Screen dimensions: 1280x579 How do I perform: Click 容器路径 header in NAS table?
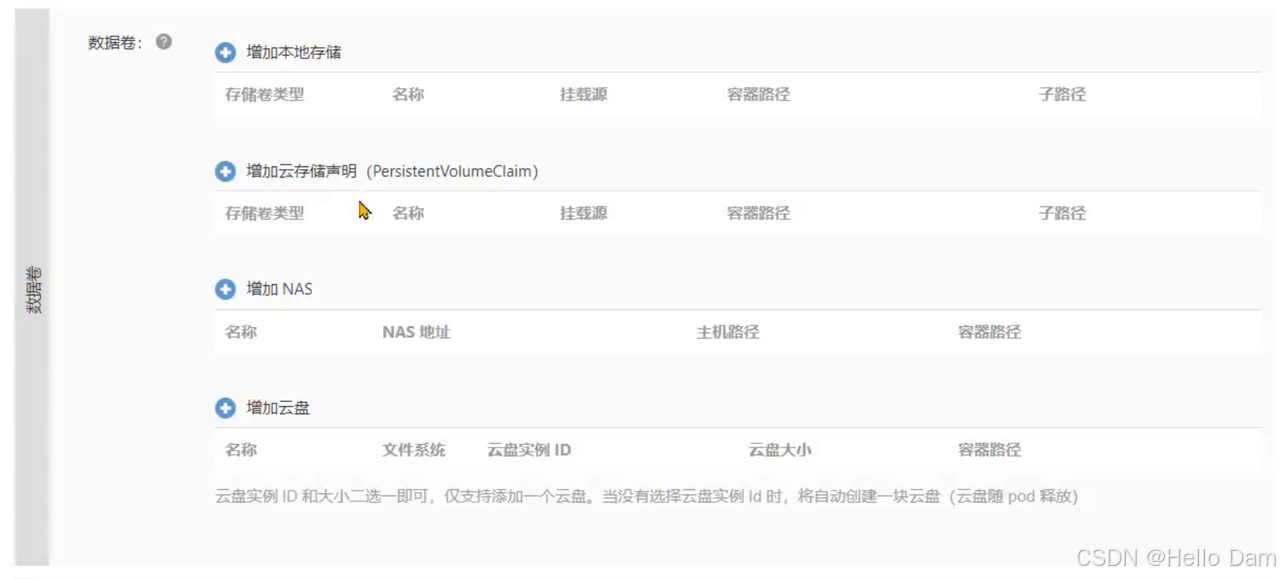pyautogui.click(x=989, y=332)
